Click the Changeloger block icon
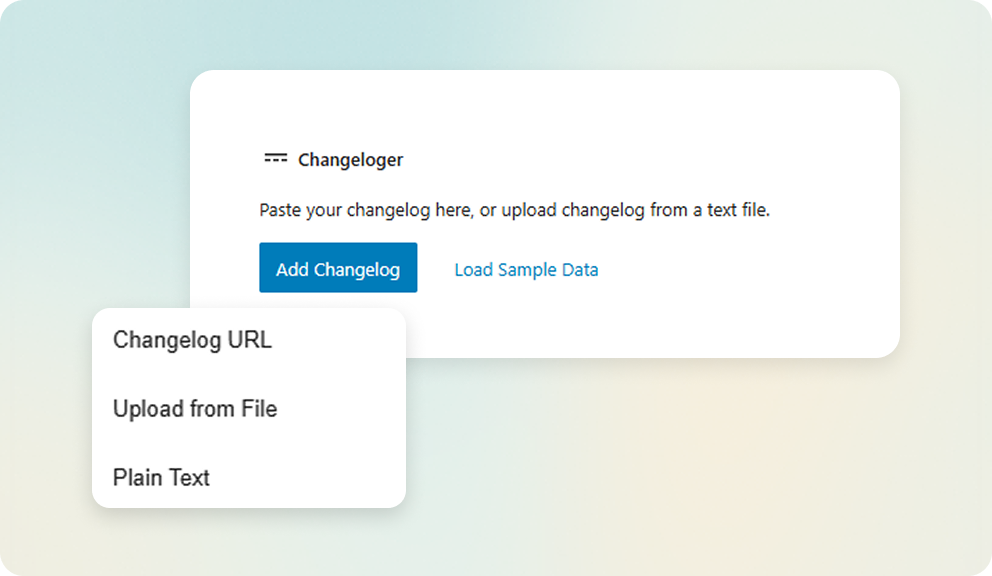 (x=275, y=159)
